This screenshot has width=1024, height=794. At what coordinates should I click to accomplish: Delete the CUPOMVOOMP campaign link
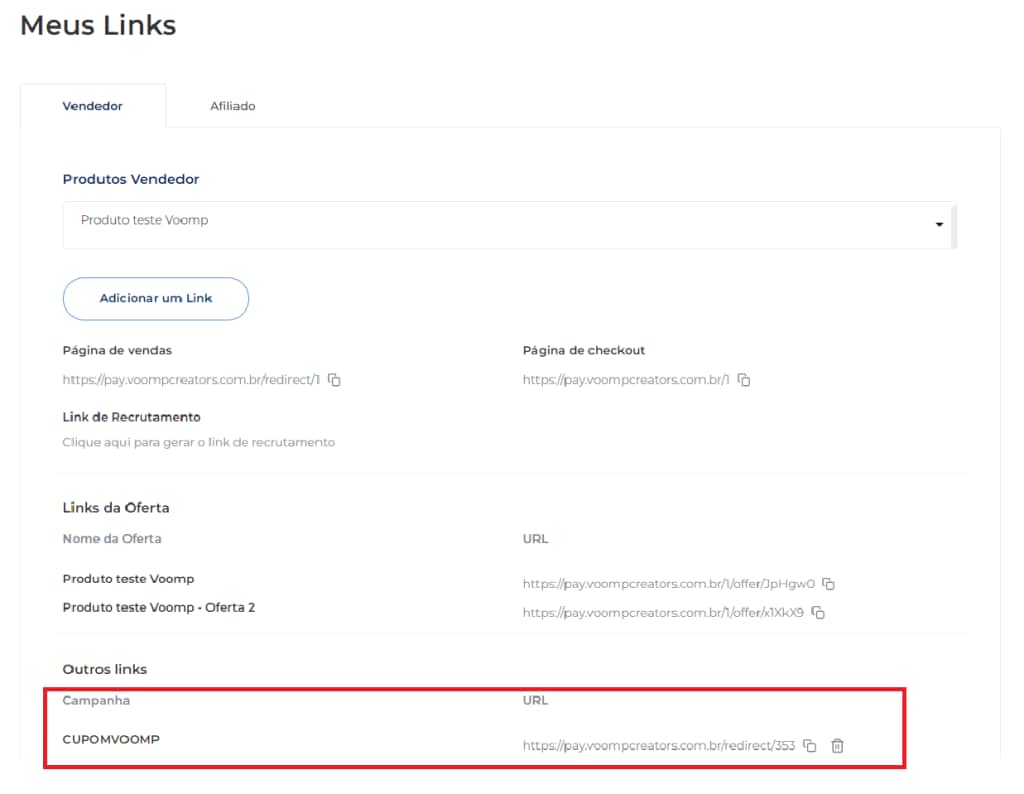point(837,746)
